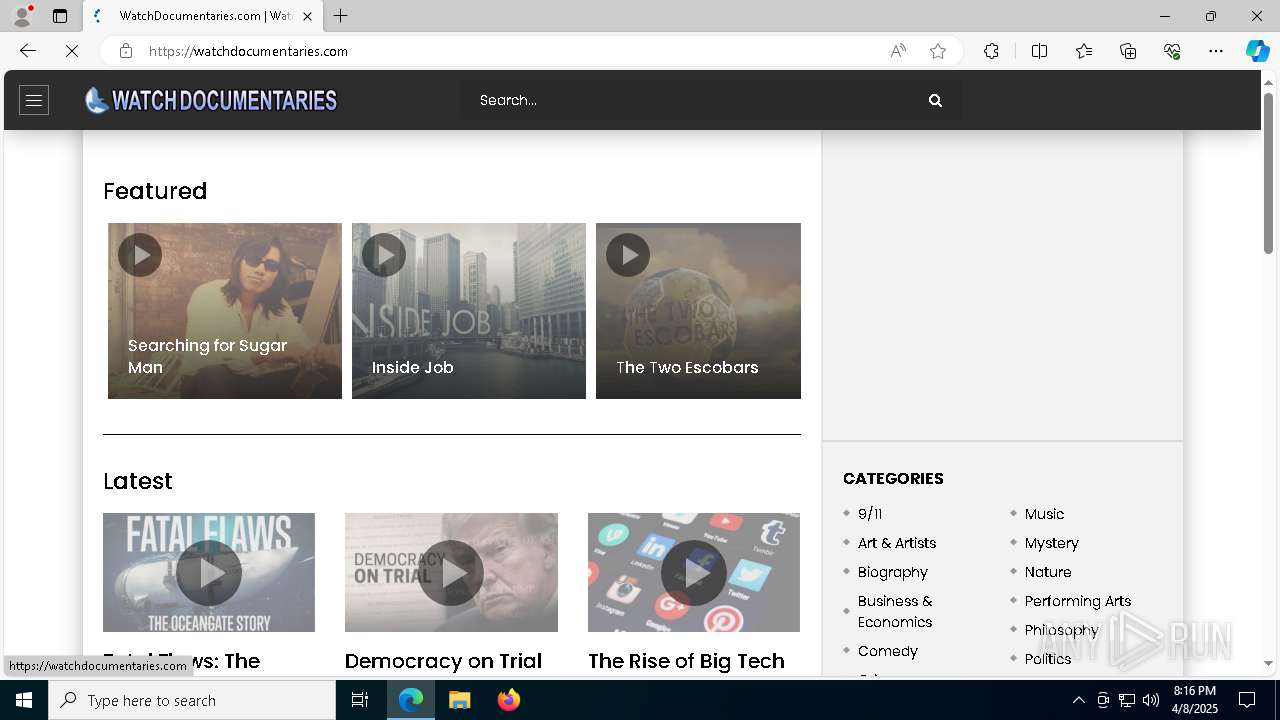The image size is (1280, 720).
Task: Select the Performing Arts category
Action: [x=1078, y=601]
